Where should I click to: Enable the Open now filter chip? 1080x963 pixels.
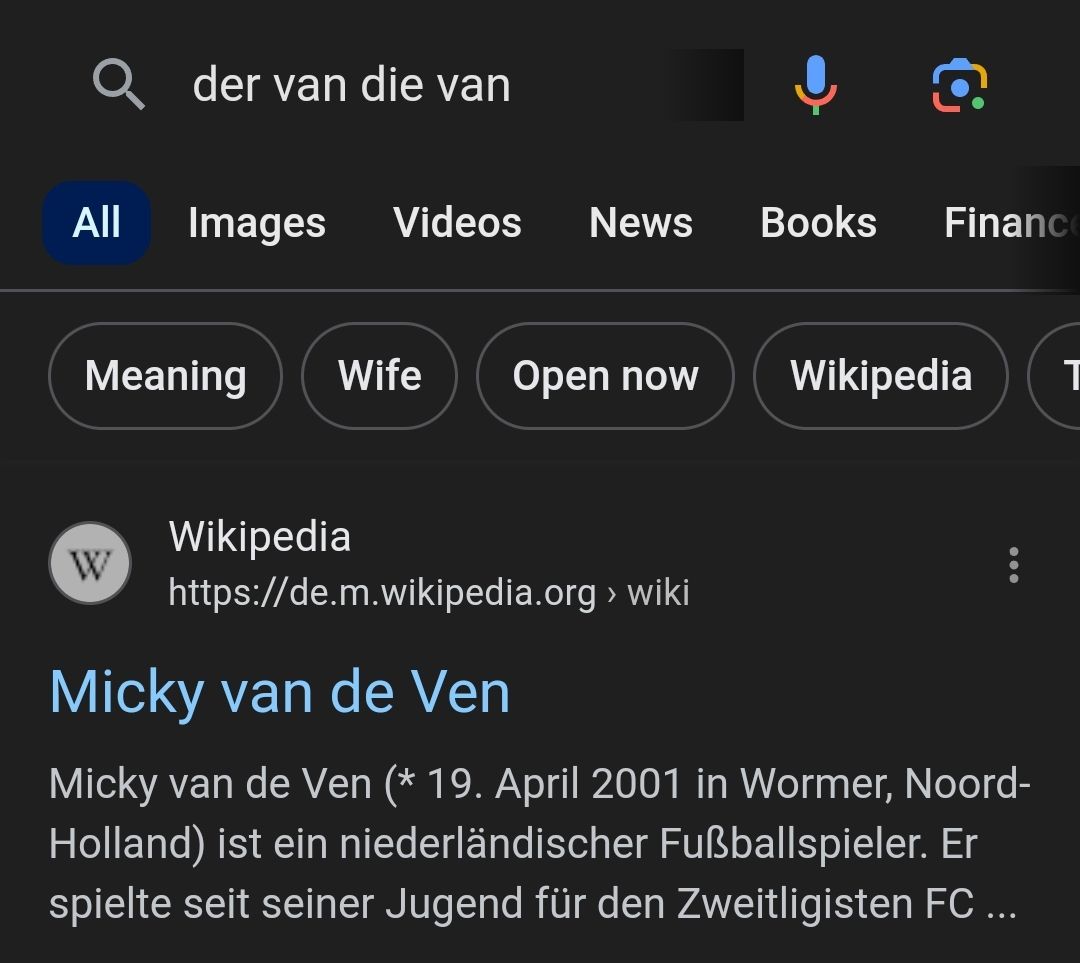605,376
